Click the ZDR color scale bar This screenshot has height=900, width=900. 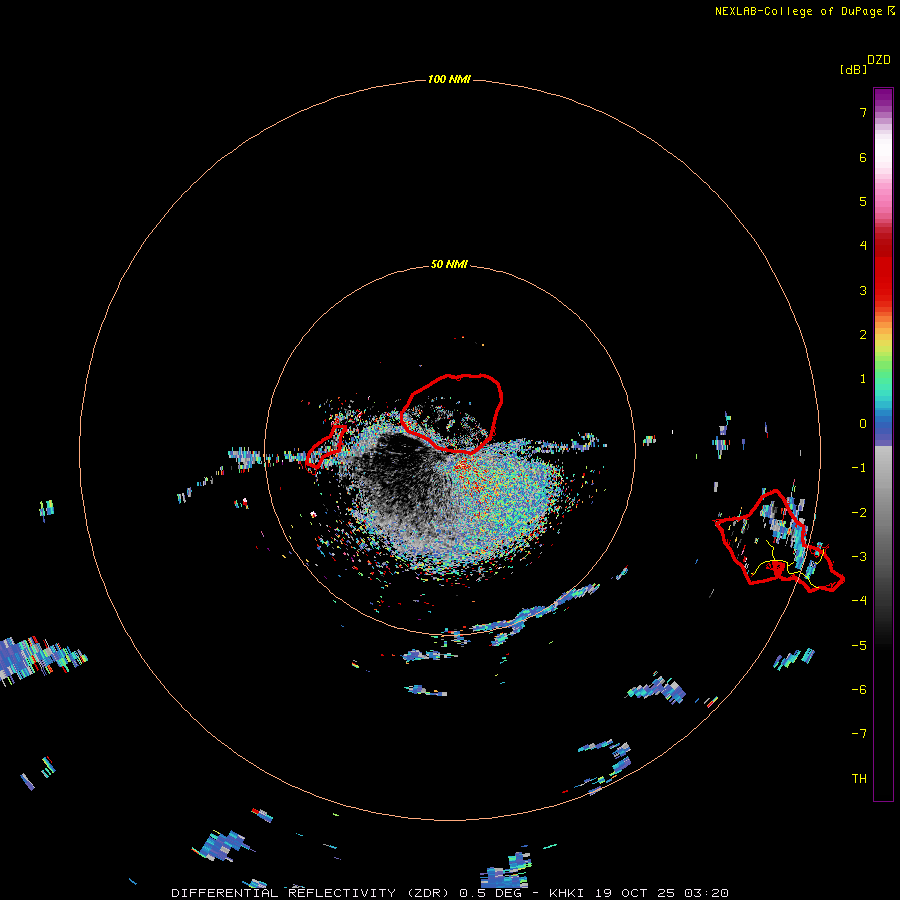[x=883, y=444]
